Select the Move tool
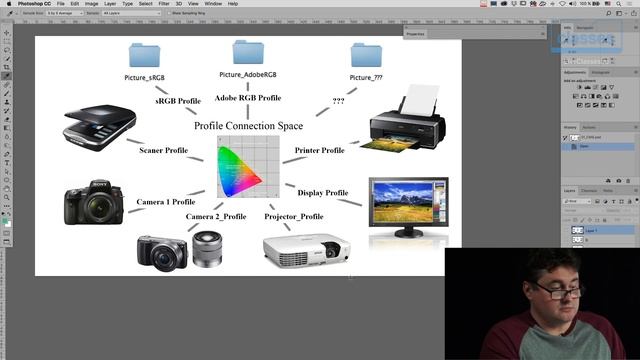 pyautogui.click(x=7, y=33)
